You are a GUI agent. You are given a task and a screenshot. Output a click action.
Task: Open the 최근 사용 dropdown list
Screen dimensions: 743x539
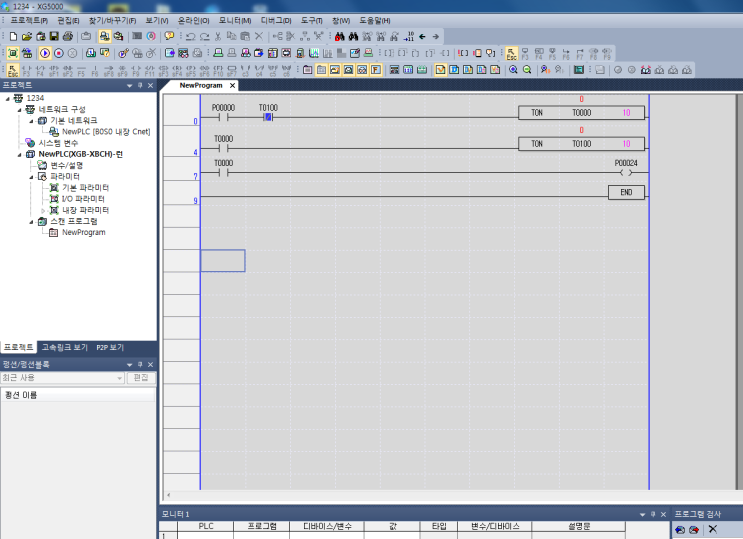(x=120, y=378)
